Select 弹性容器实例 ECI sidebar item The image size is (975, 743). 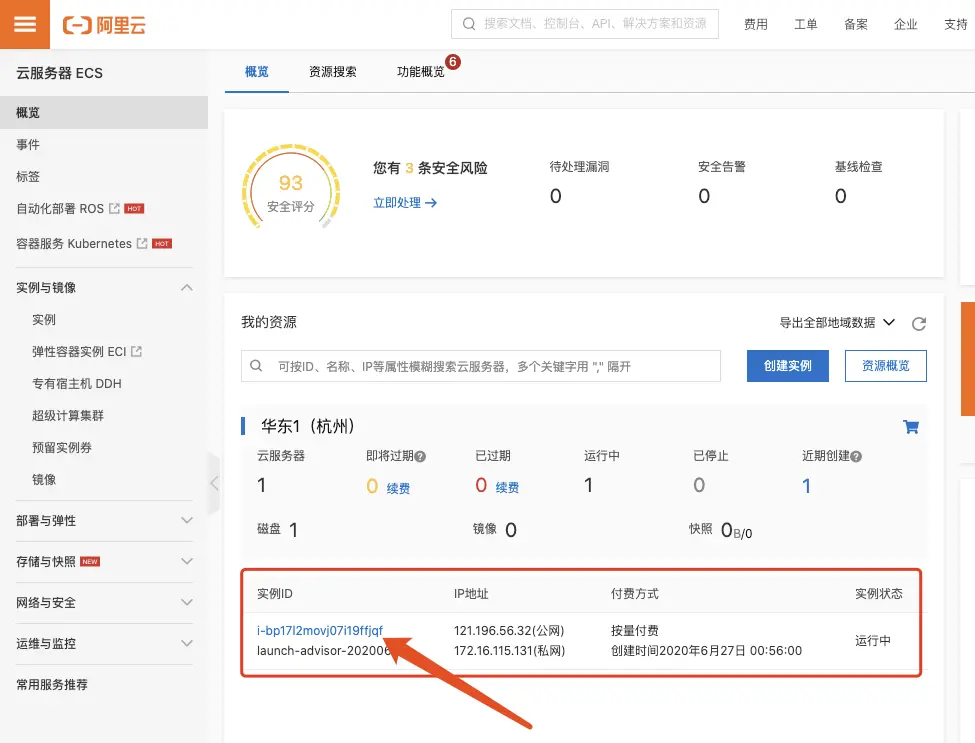pos(79,351)
